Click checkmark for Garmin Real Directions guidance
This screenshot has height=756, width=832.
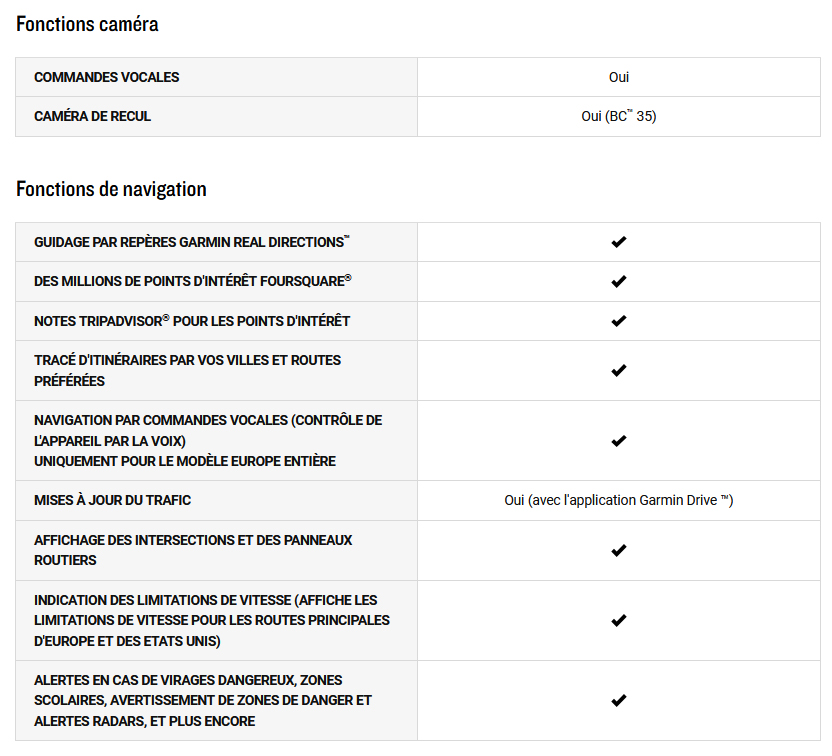click(x=619, y=242)
